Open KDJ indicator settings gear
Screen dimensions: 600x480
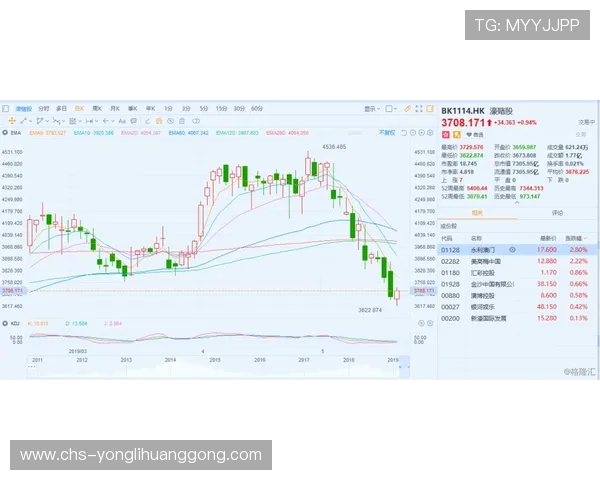coord(6,324)
